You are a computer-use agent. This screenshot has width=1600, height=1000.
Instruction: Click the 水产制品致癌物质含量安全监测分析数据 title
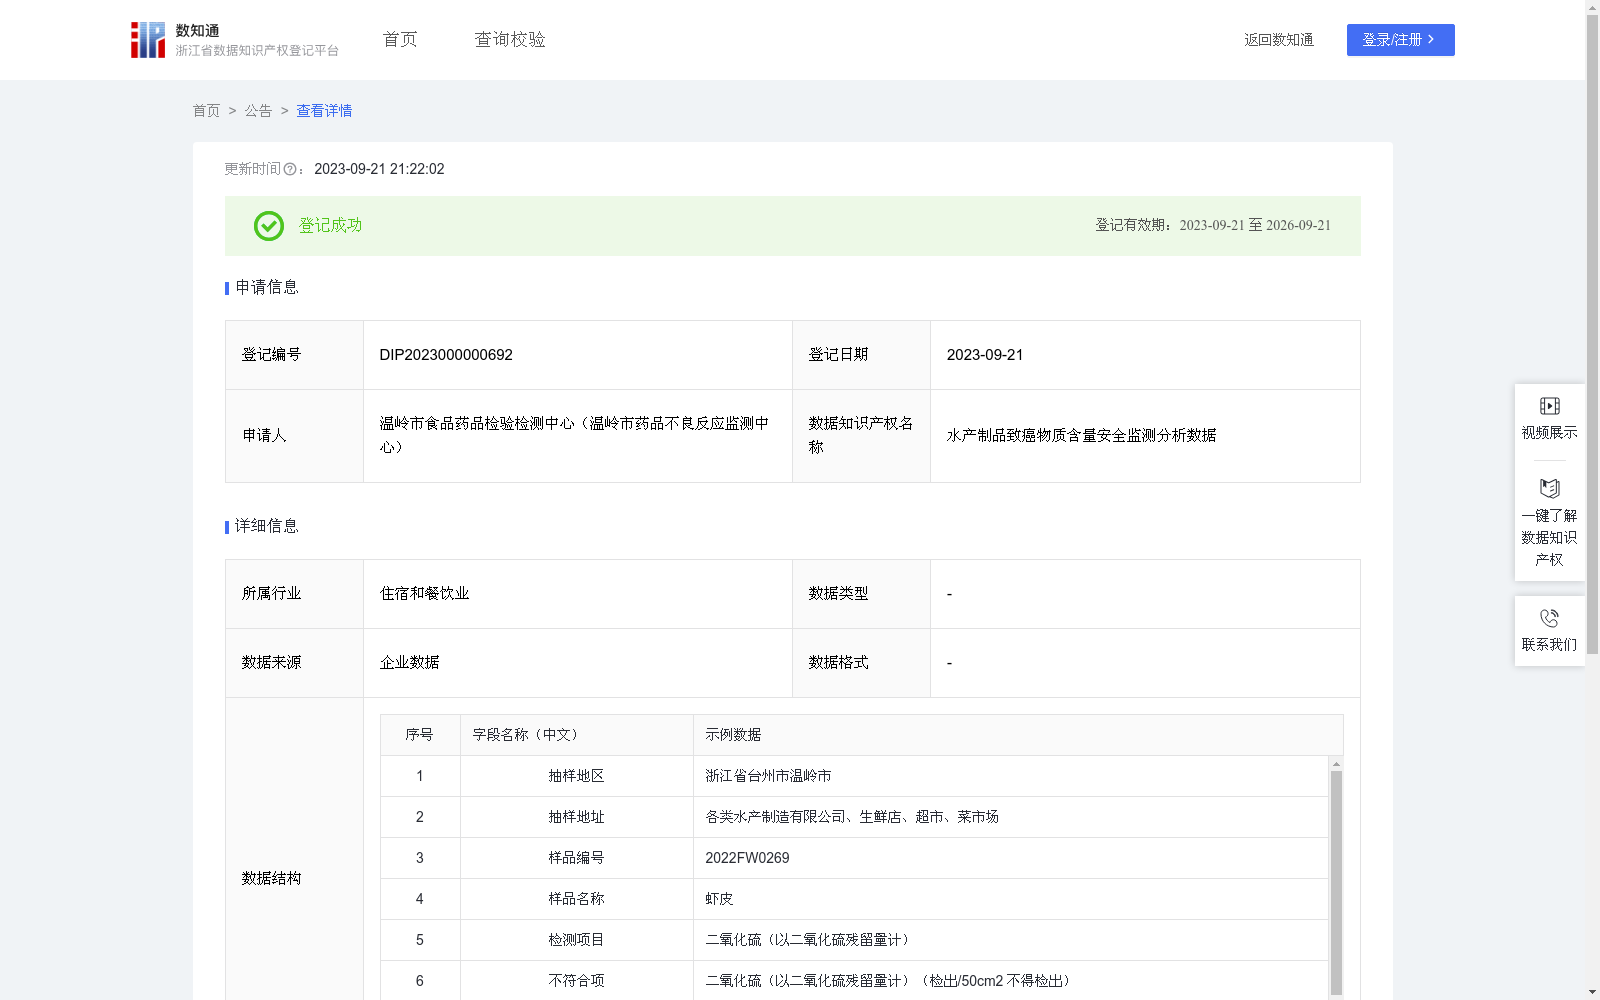coord(1081,436)
